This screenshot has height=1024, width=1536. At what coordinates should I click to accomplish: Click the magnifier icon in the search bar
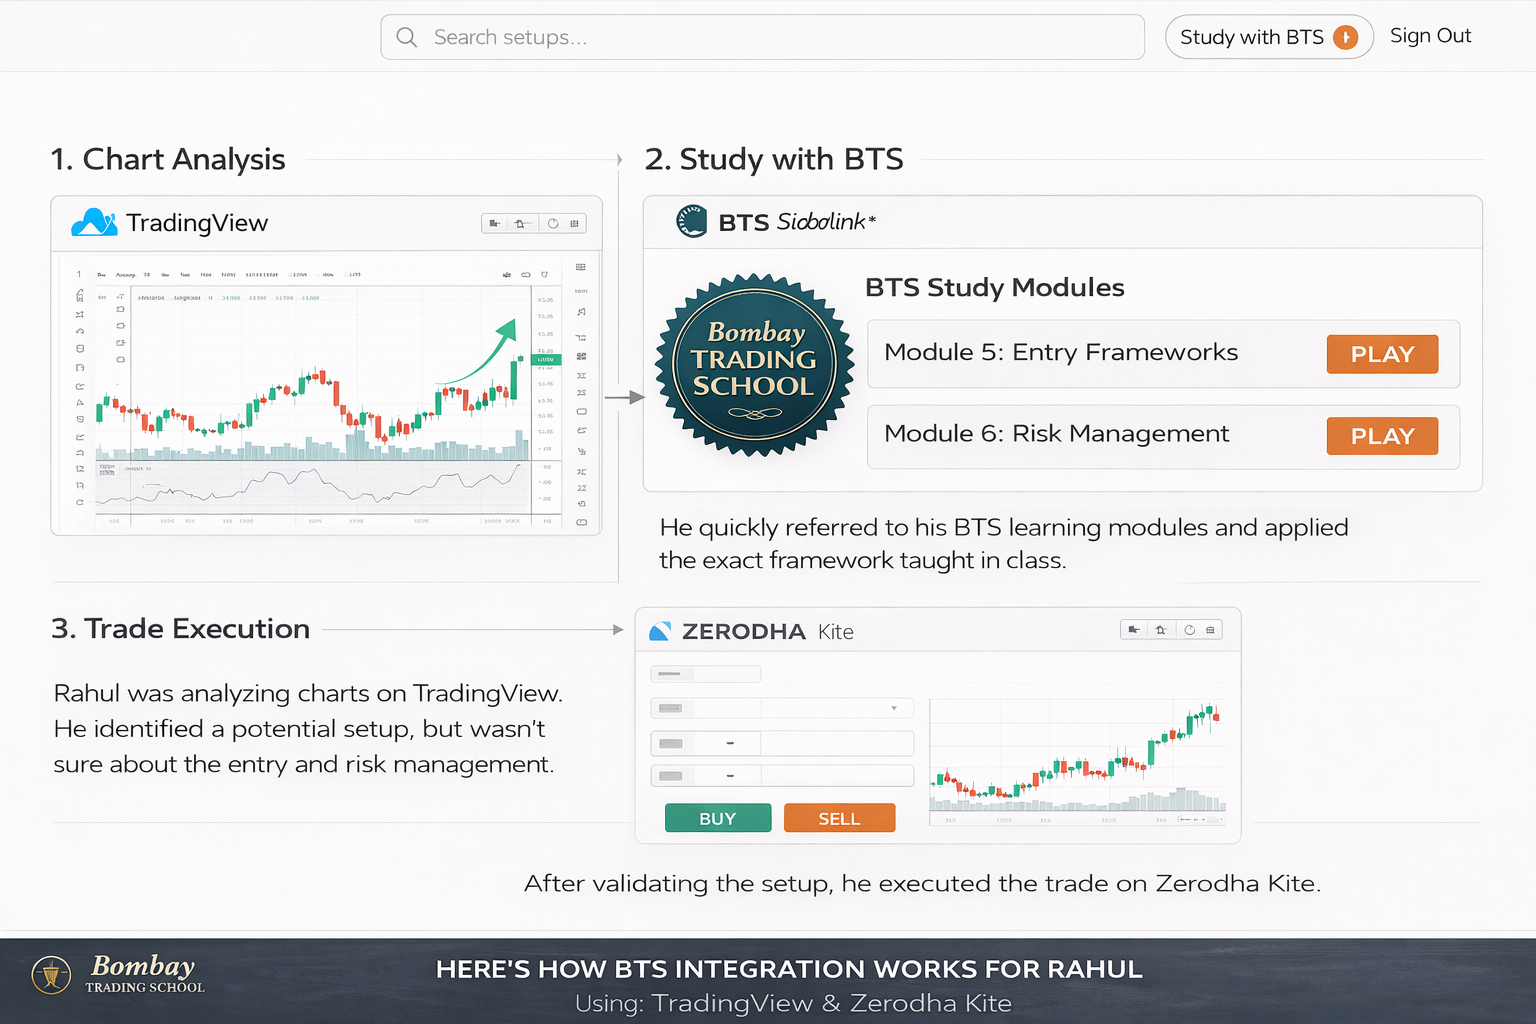click(407, 37)
